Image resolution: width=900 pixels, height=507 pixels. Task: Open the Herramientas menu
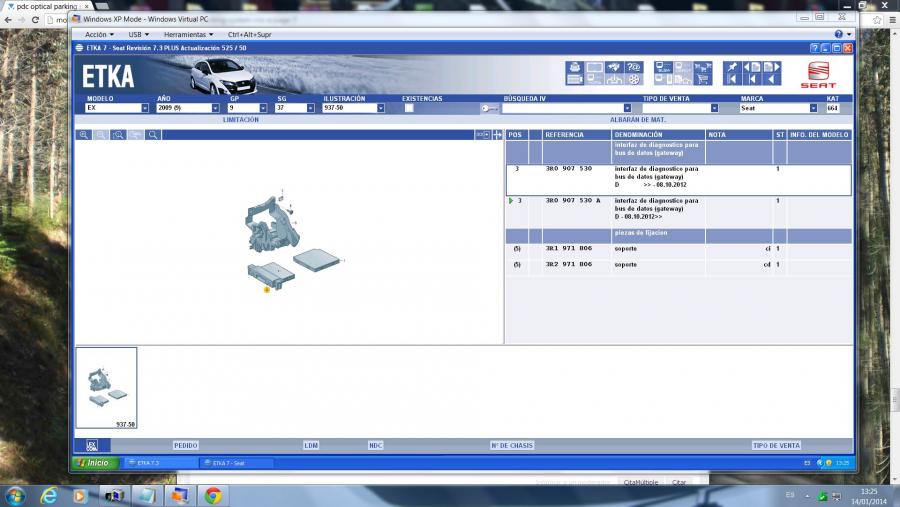click(188, 34)
